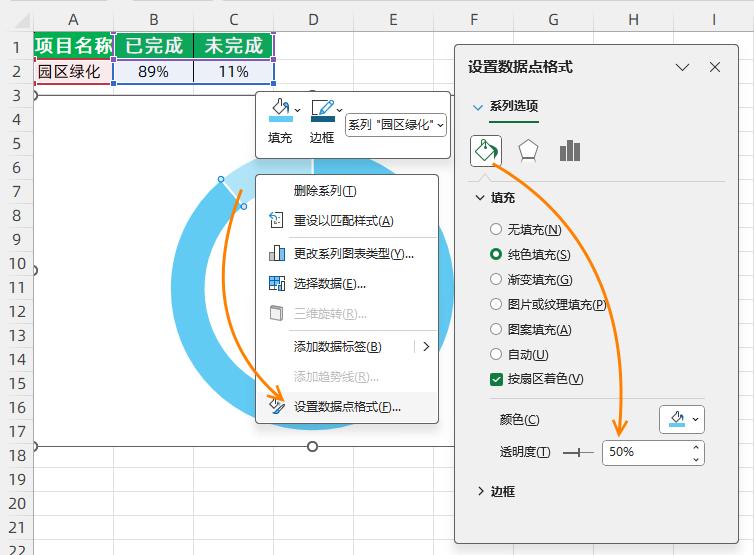Click the 重设以匹配样式 reset icon
The width and height of the screenshot is (754, 555).
tap(277, 221)
